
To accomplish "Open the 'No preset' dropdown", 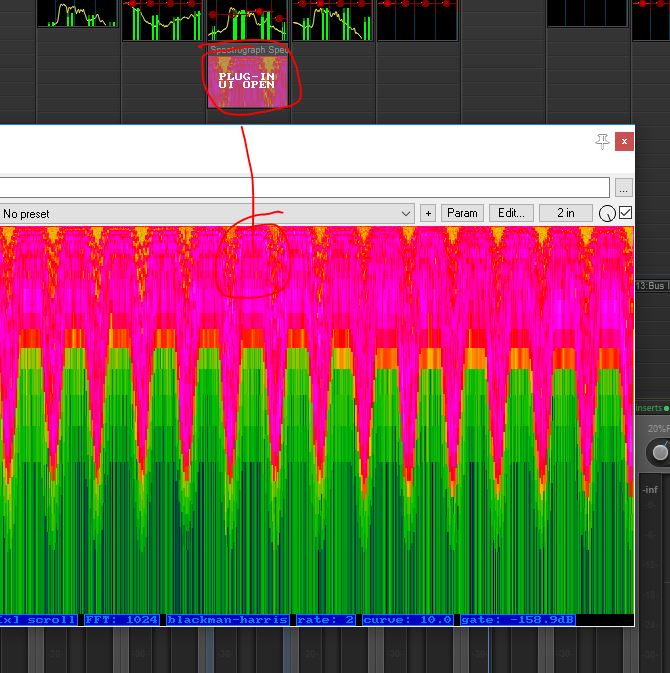I will [x=207, y=213].
